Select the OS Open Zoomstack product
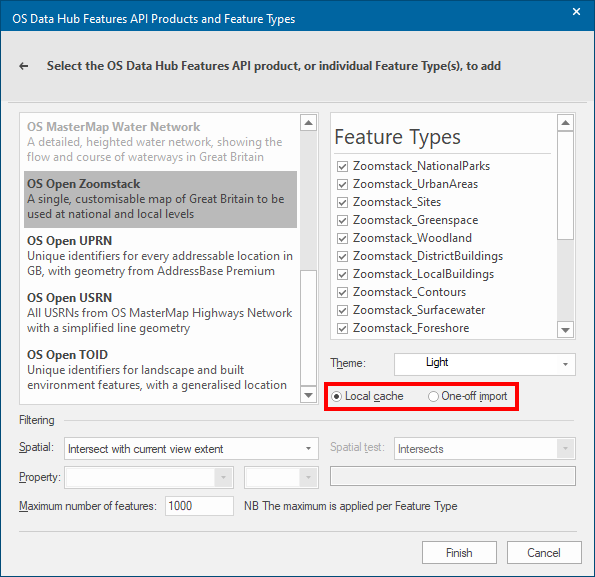Image resolution: width=595 pixels, height=577 pixels. click(x=161, y=199)
